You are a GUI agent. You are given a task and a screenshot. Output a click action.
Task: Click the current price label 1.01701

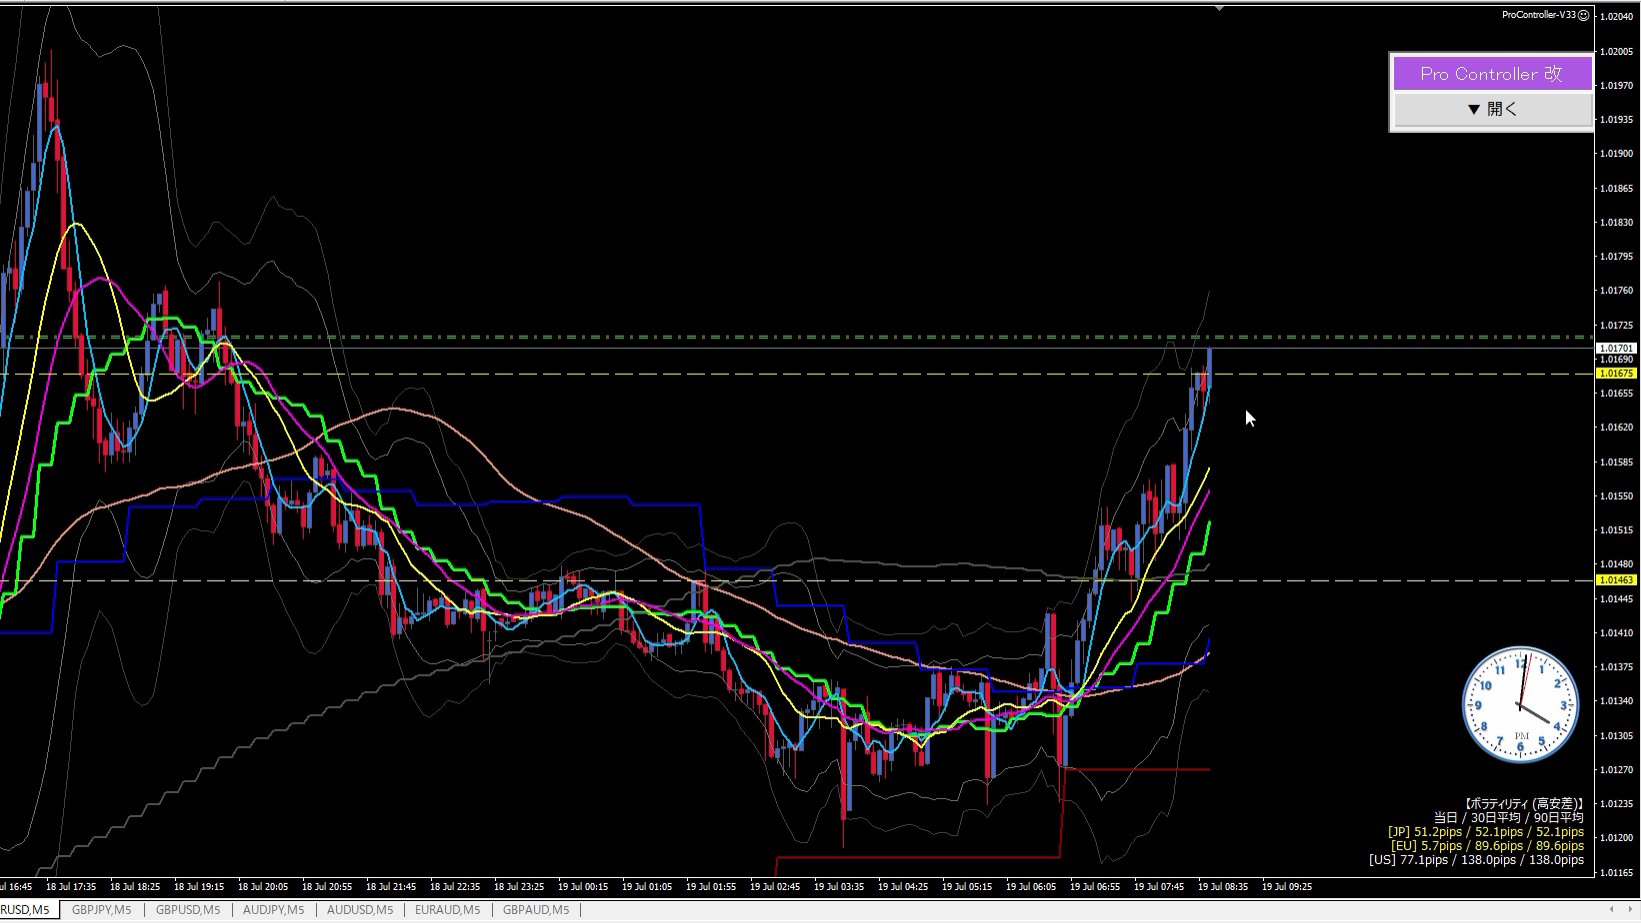click(x=1617, y=348)
